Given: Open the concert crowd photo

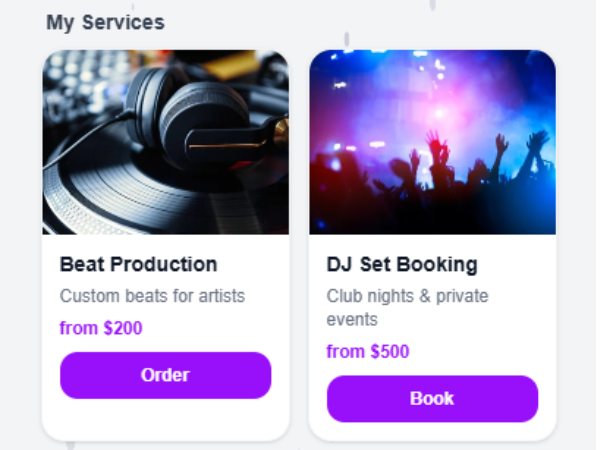Looking at the screenshot, I should 432,142.
